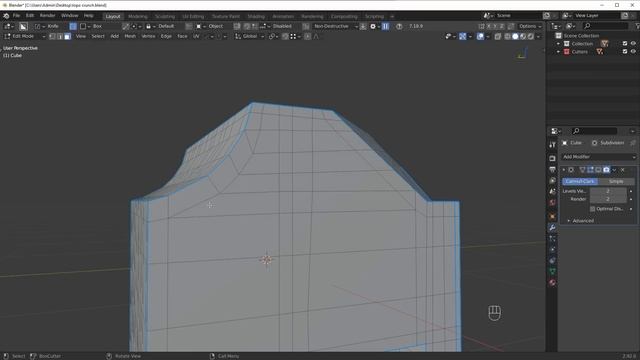Enable face select mode

68,36
